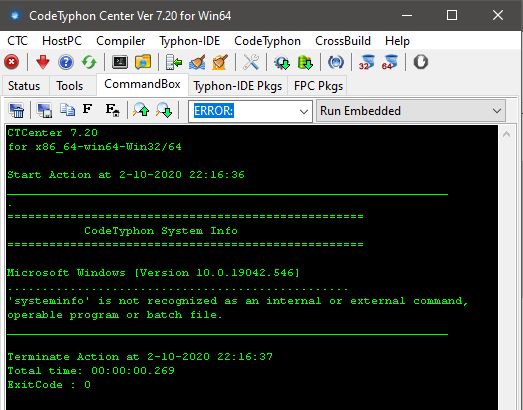Launch the 64-bit Typhon icon
Image resolution: width=523 pixels, height=410 pixels.
click(x=390, y=62)
